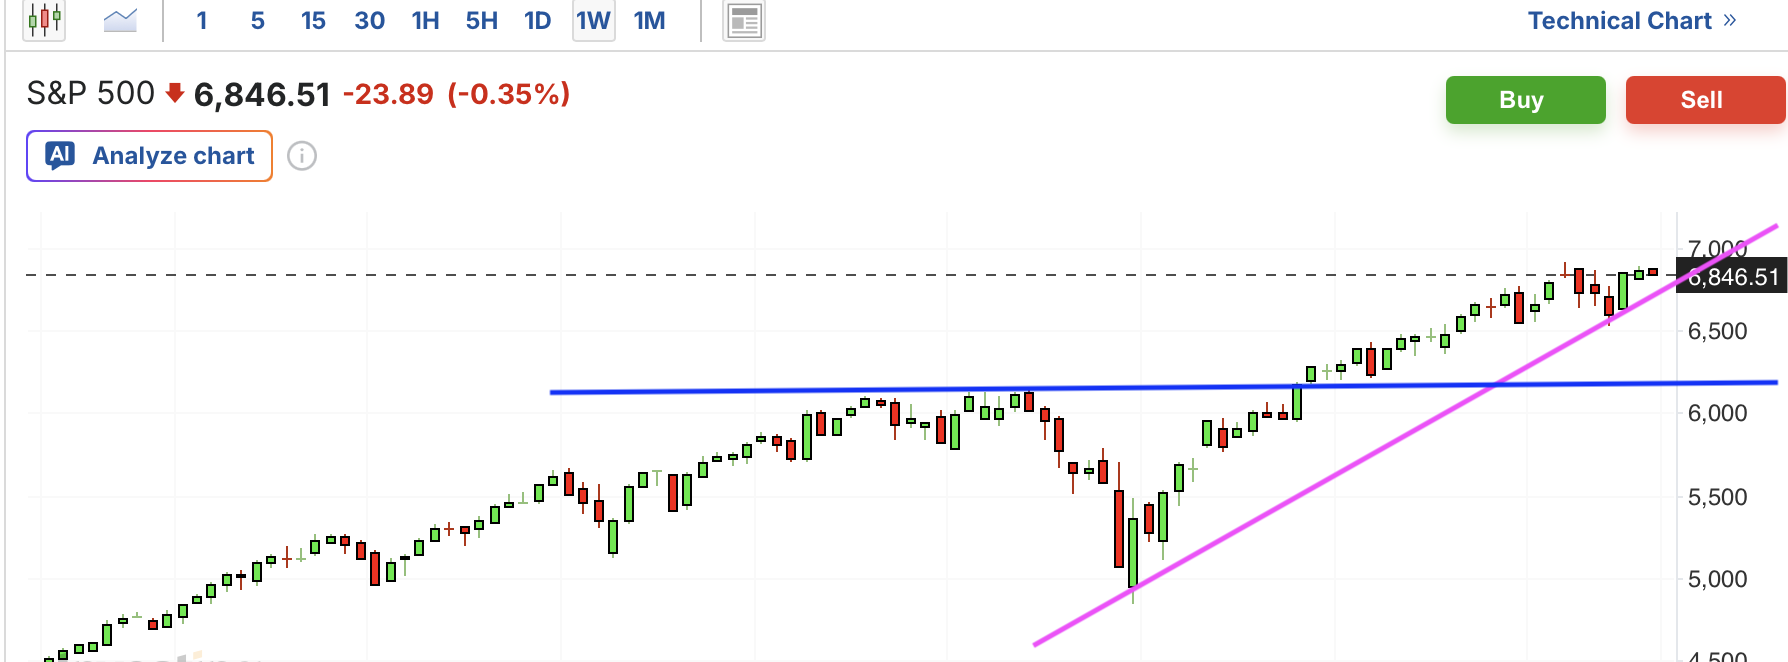Choose the 5H timeframe
1788x662 pixels.
pyautogui.click(x=481, y=21)
